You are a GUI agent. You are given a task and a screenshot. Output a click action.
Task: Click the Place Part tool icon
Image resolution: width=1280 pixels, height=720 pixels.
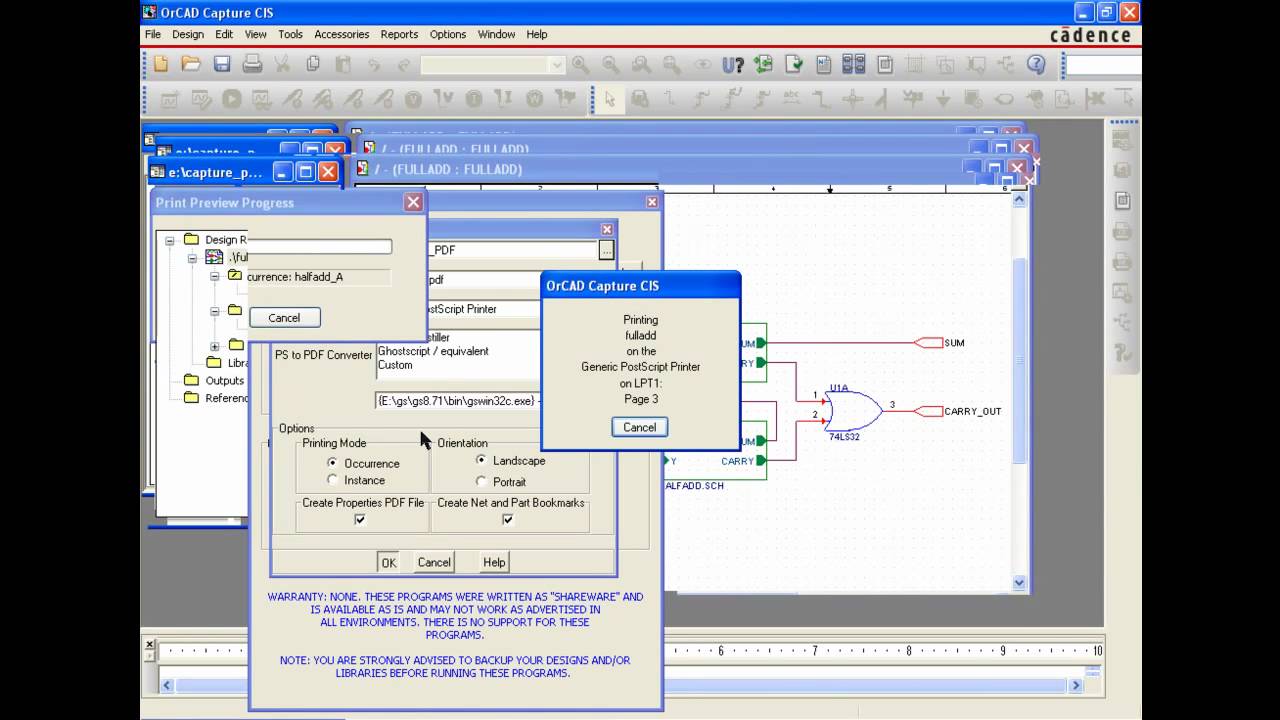tap(639, 98)
